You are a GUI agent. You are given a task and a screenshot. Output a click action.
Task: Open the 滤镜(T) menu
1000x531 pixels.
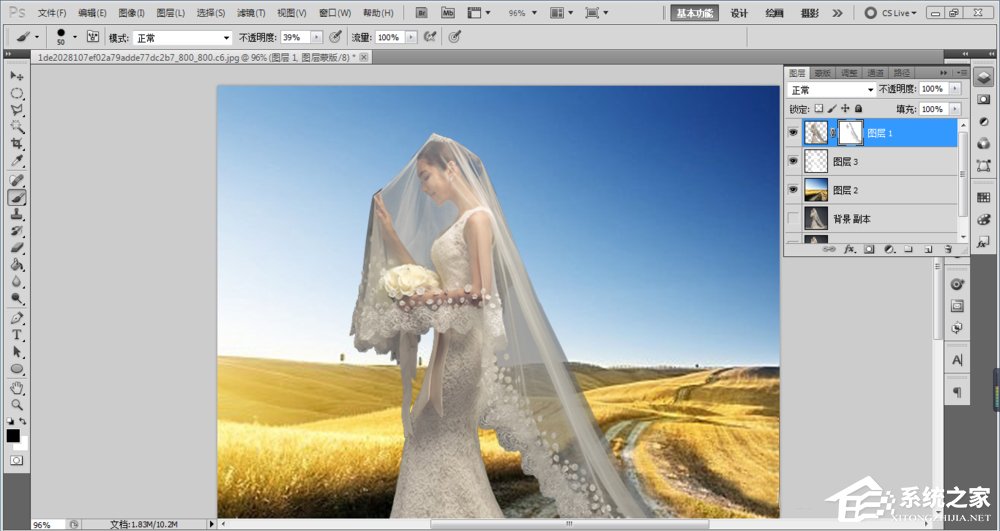[251, 13]
